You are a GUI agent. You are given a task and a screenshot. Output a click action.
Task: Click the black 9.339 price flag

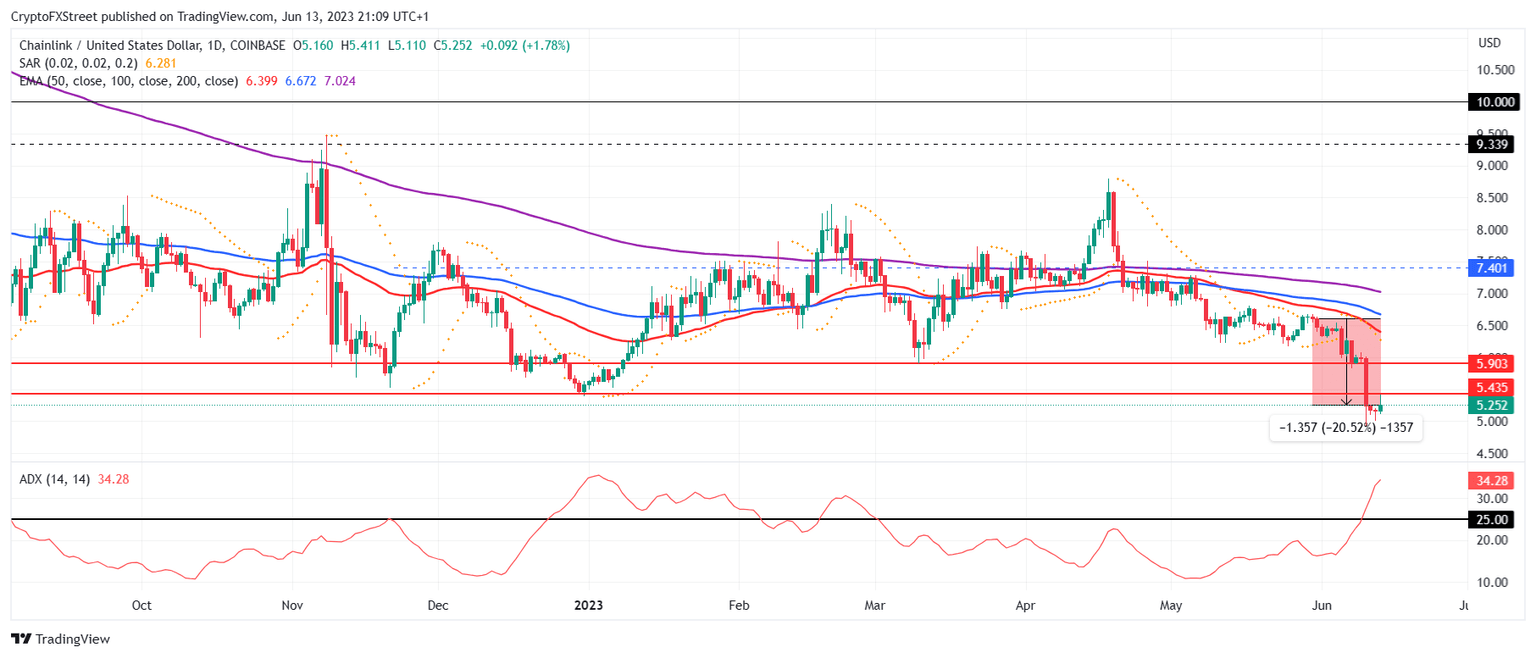pos(1490,144)
